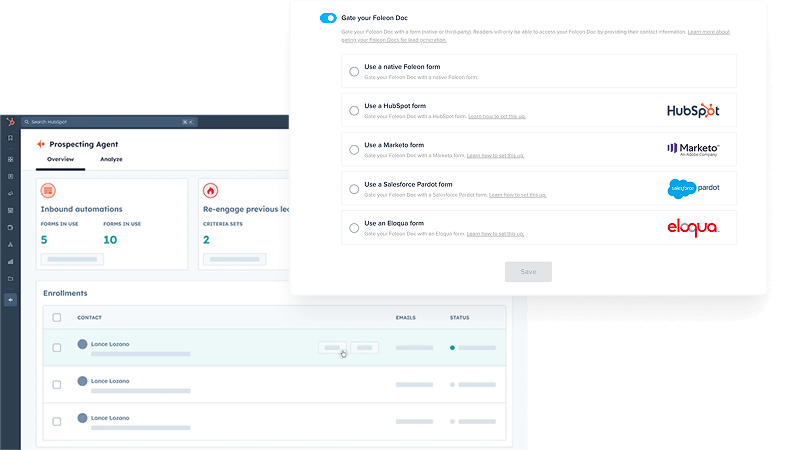
Task: Click the Eloqua logo
Action: (693, 228)
